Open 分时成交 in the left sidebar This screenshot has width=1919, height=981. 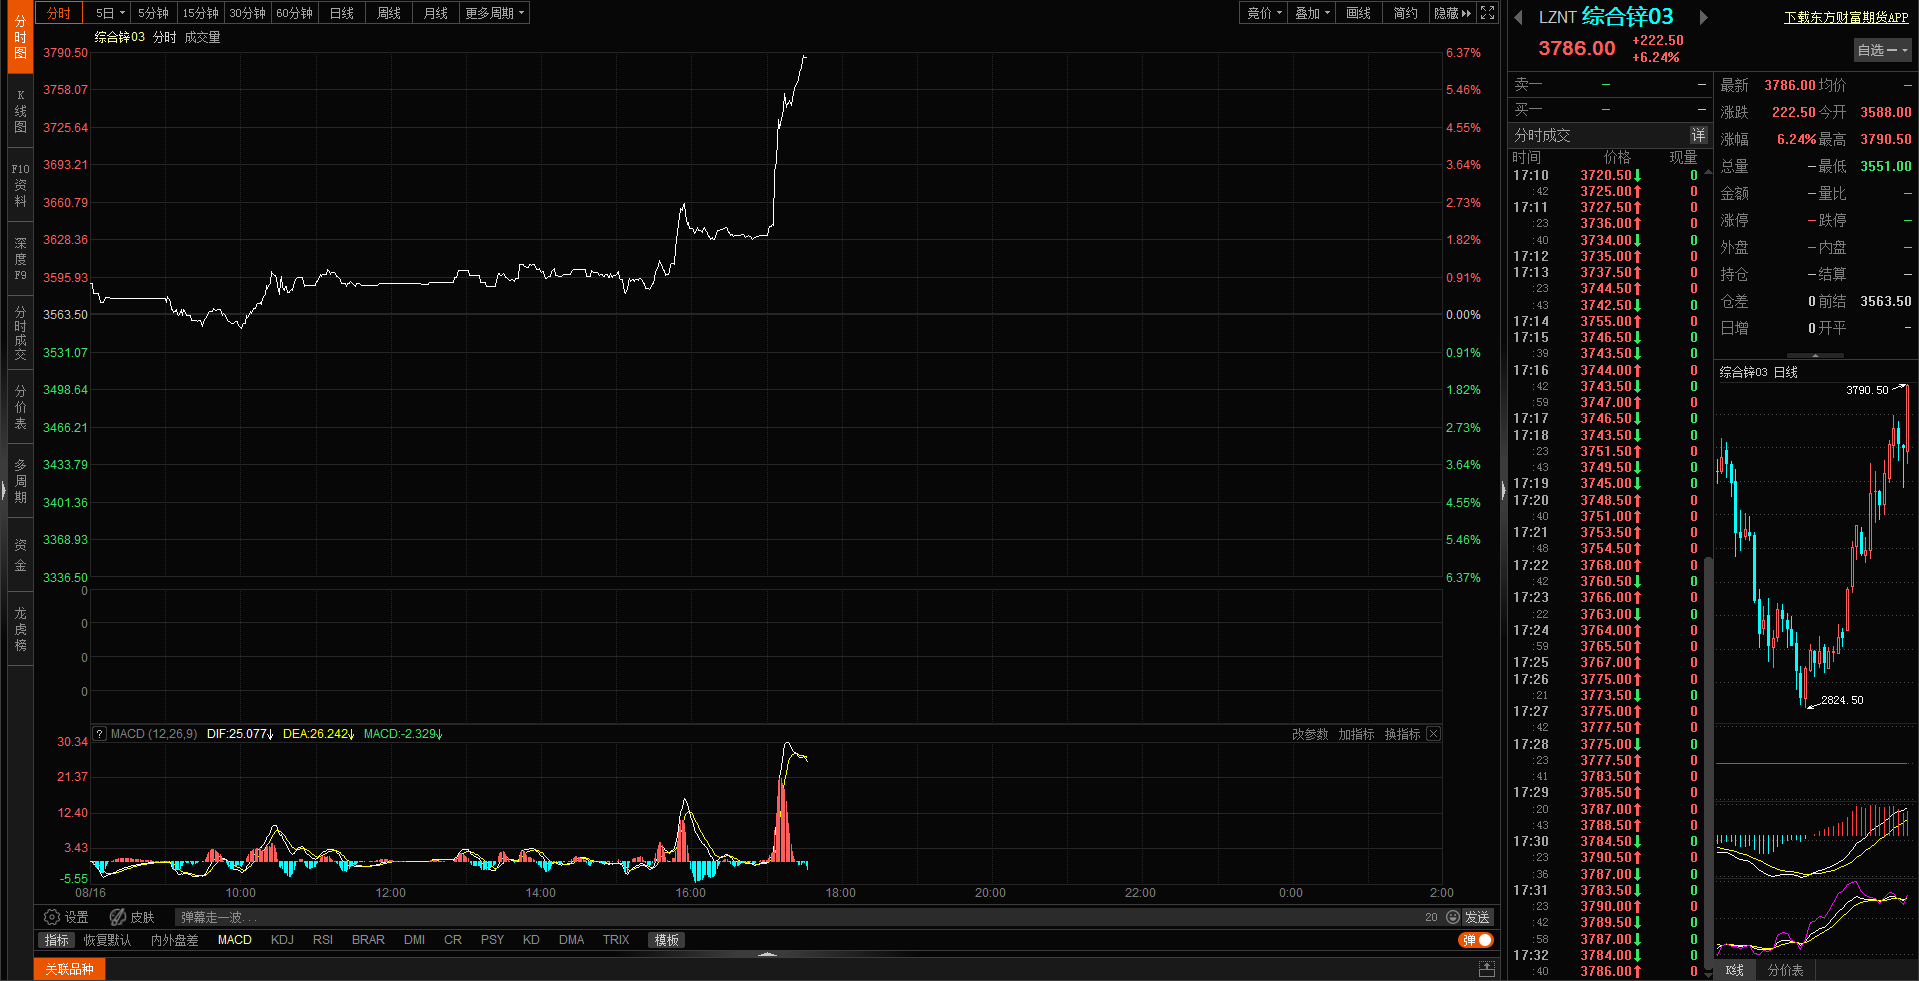pos(20,333)
